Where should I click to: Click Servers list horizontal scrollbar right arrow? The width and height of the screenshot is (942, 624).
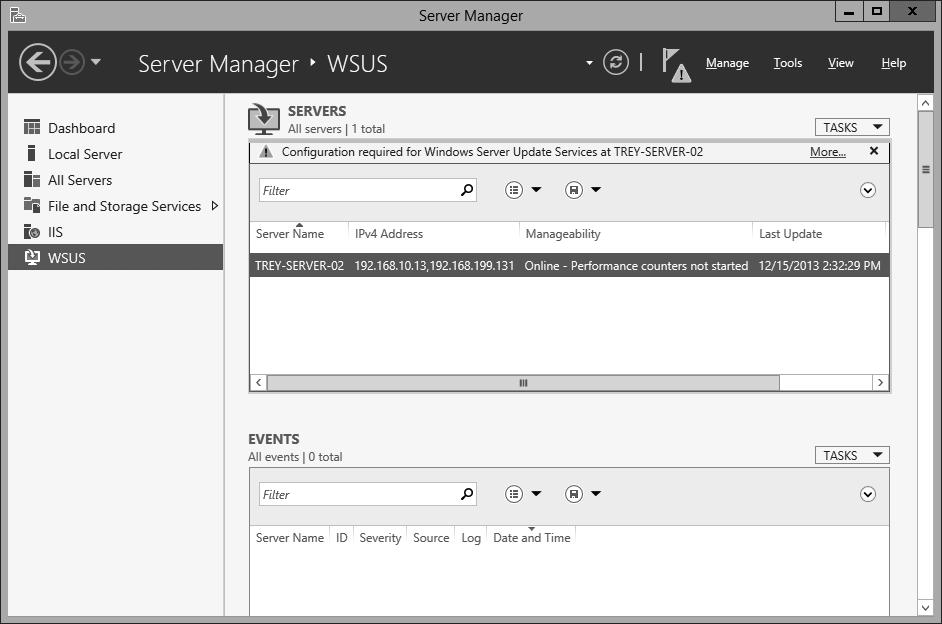tap(880, 383)
